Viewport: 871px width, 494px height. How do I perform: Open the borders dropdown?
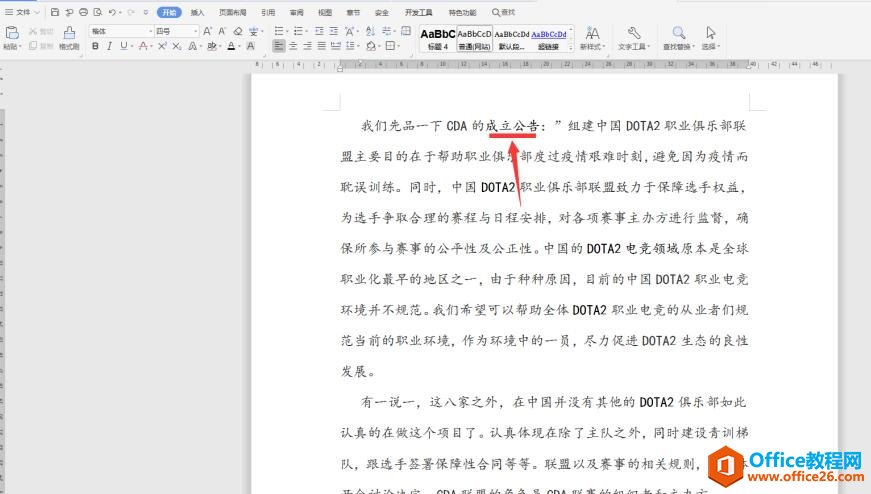pos(400,46)
